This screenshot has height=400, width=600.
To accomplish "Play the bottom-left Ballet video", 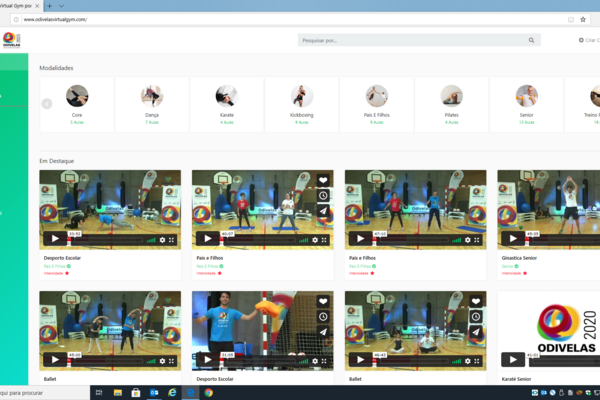I will [54, 359].
